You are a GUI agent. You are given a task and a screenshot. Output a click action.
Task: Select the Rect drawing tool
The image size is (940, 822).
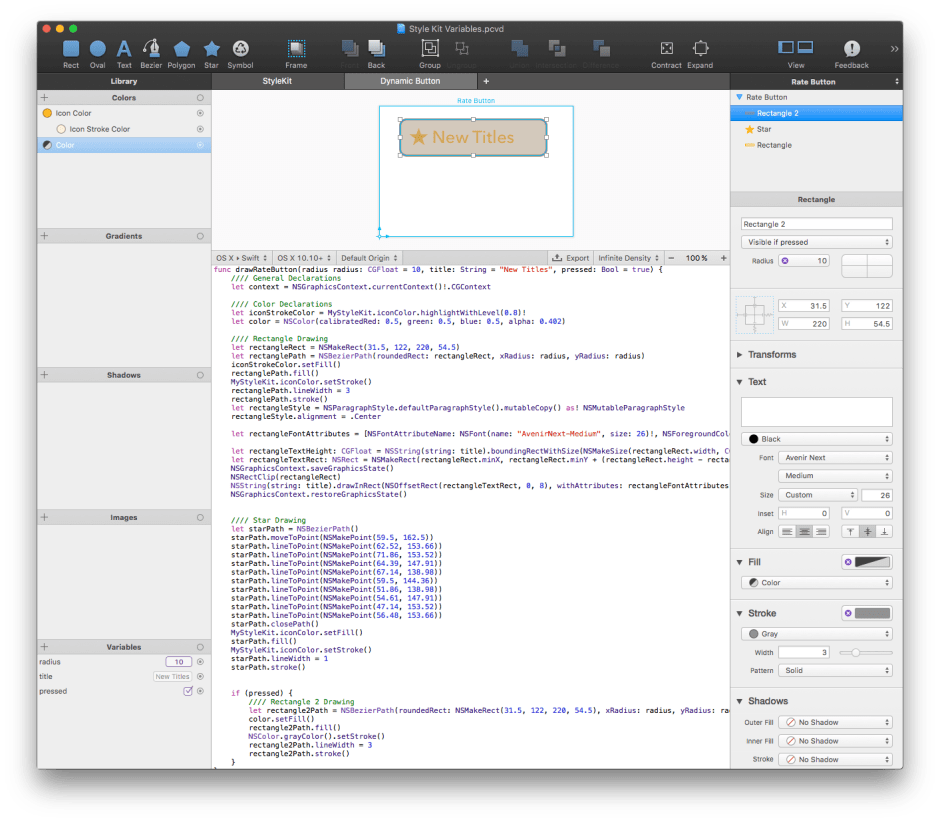click(x=70, y=47)
